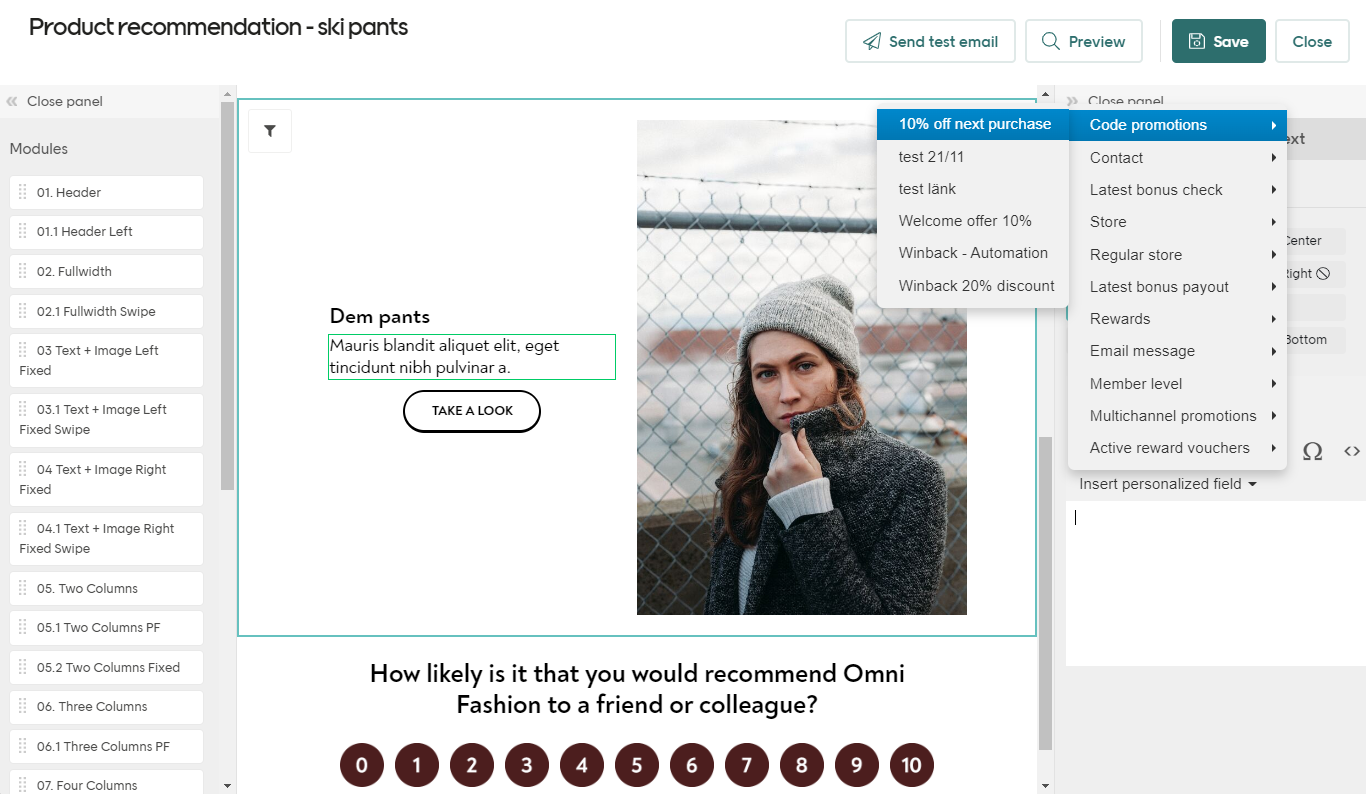Collapse the right panel using the chevrons icon
Image resolution: width=1366 pixels, height=794 pixels.
(1074, 100)
